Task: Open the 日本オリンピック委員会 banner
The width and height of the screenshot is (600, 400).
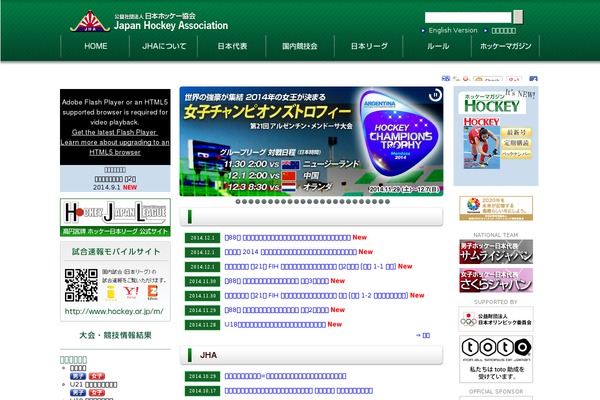Action: 496,319
